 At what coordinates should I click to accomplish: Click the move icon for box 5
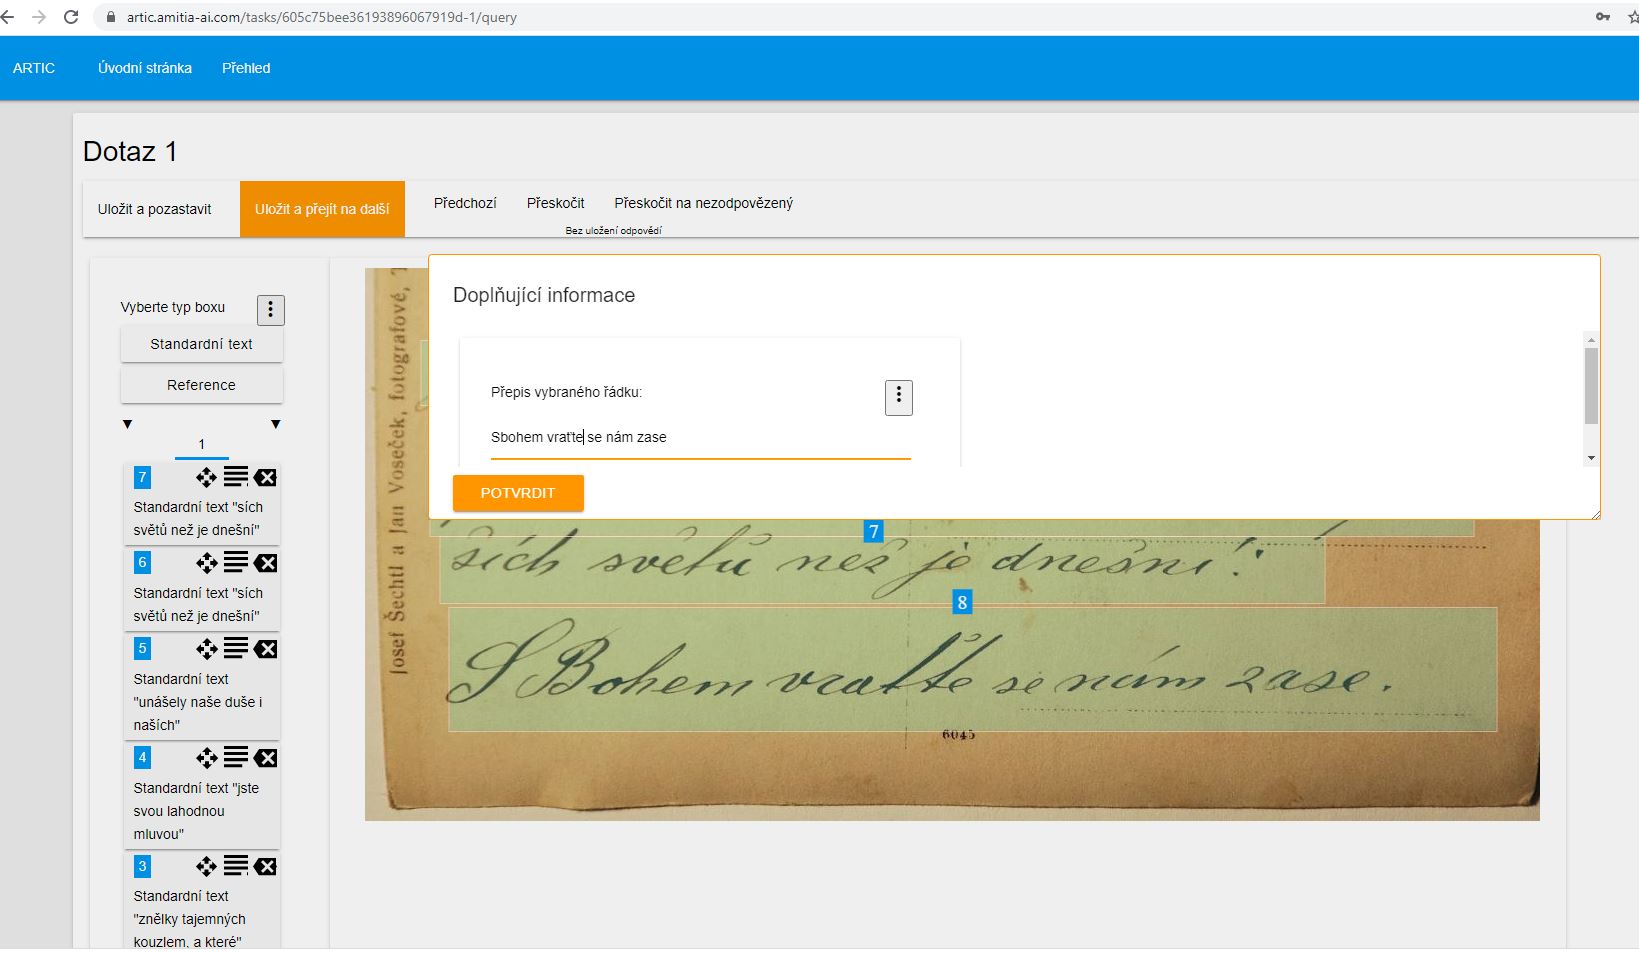[x=207, y=649]
